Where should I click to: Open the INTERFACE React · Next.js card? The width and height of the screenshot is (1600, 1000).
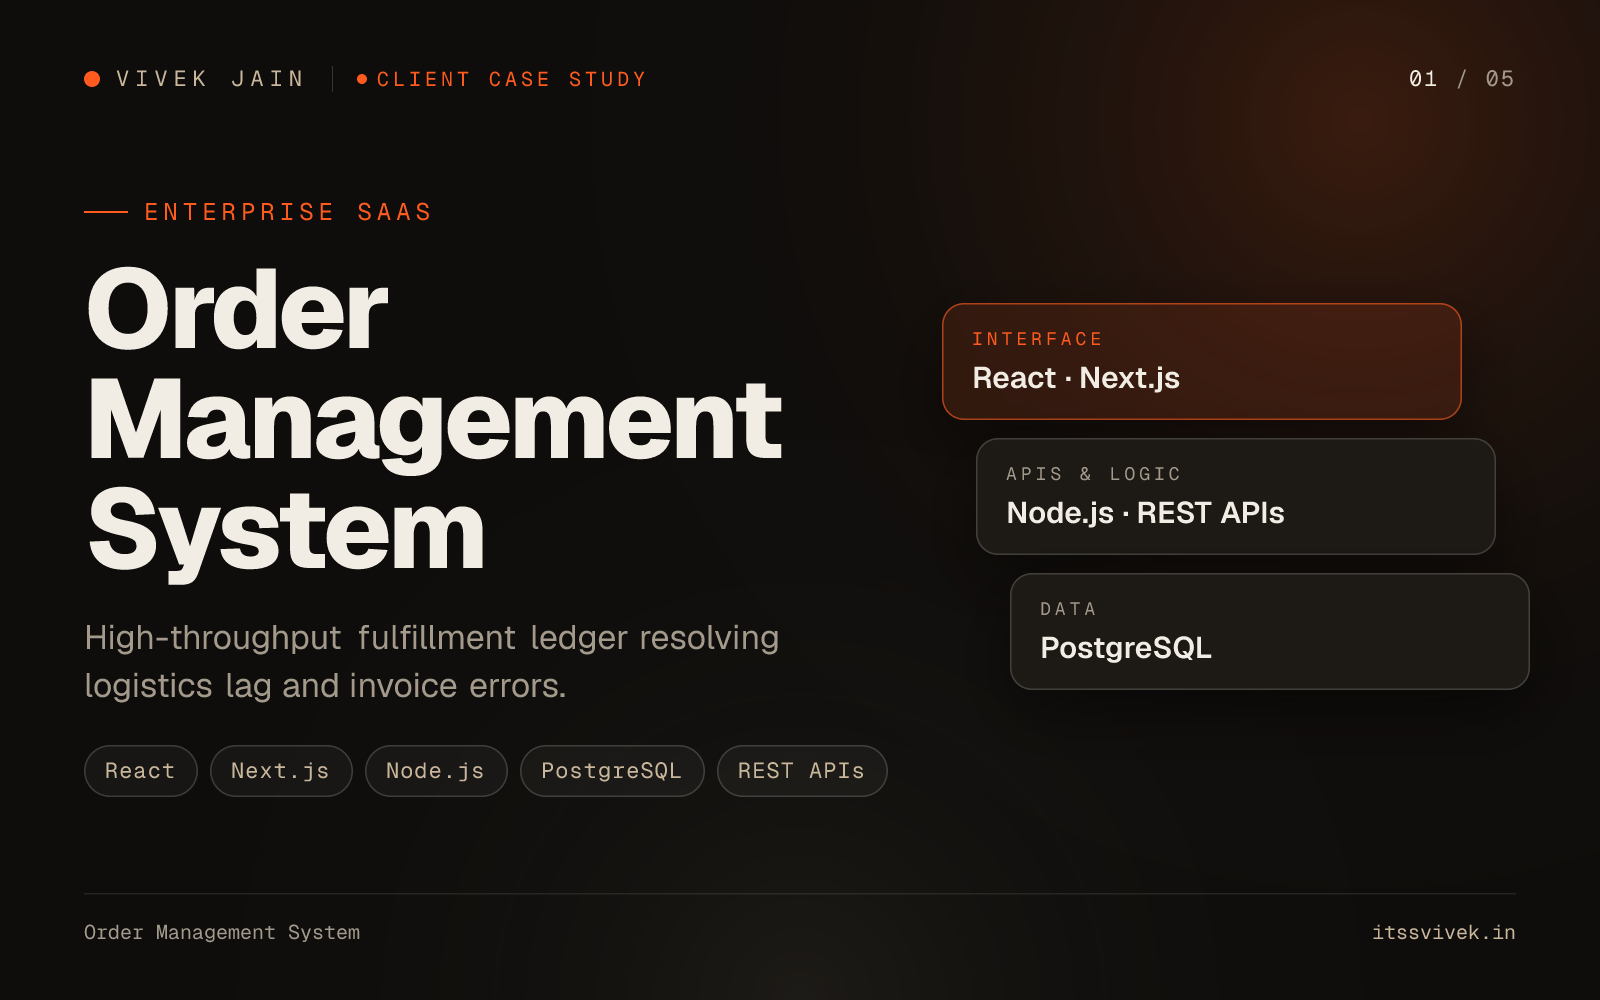pyautogui.click(x=1202, y=361)
